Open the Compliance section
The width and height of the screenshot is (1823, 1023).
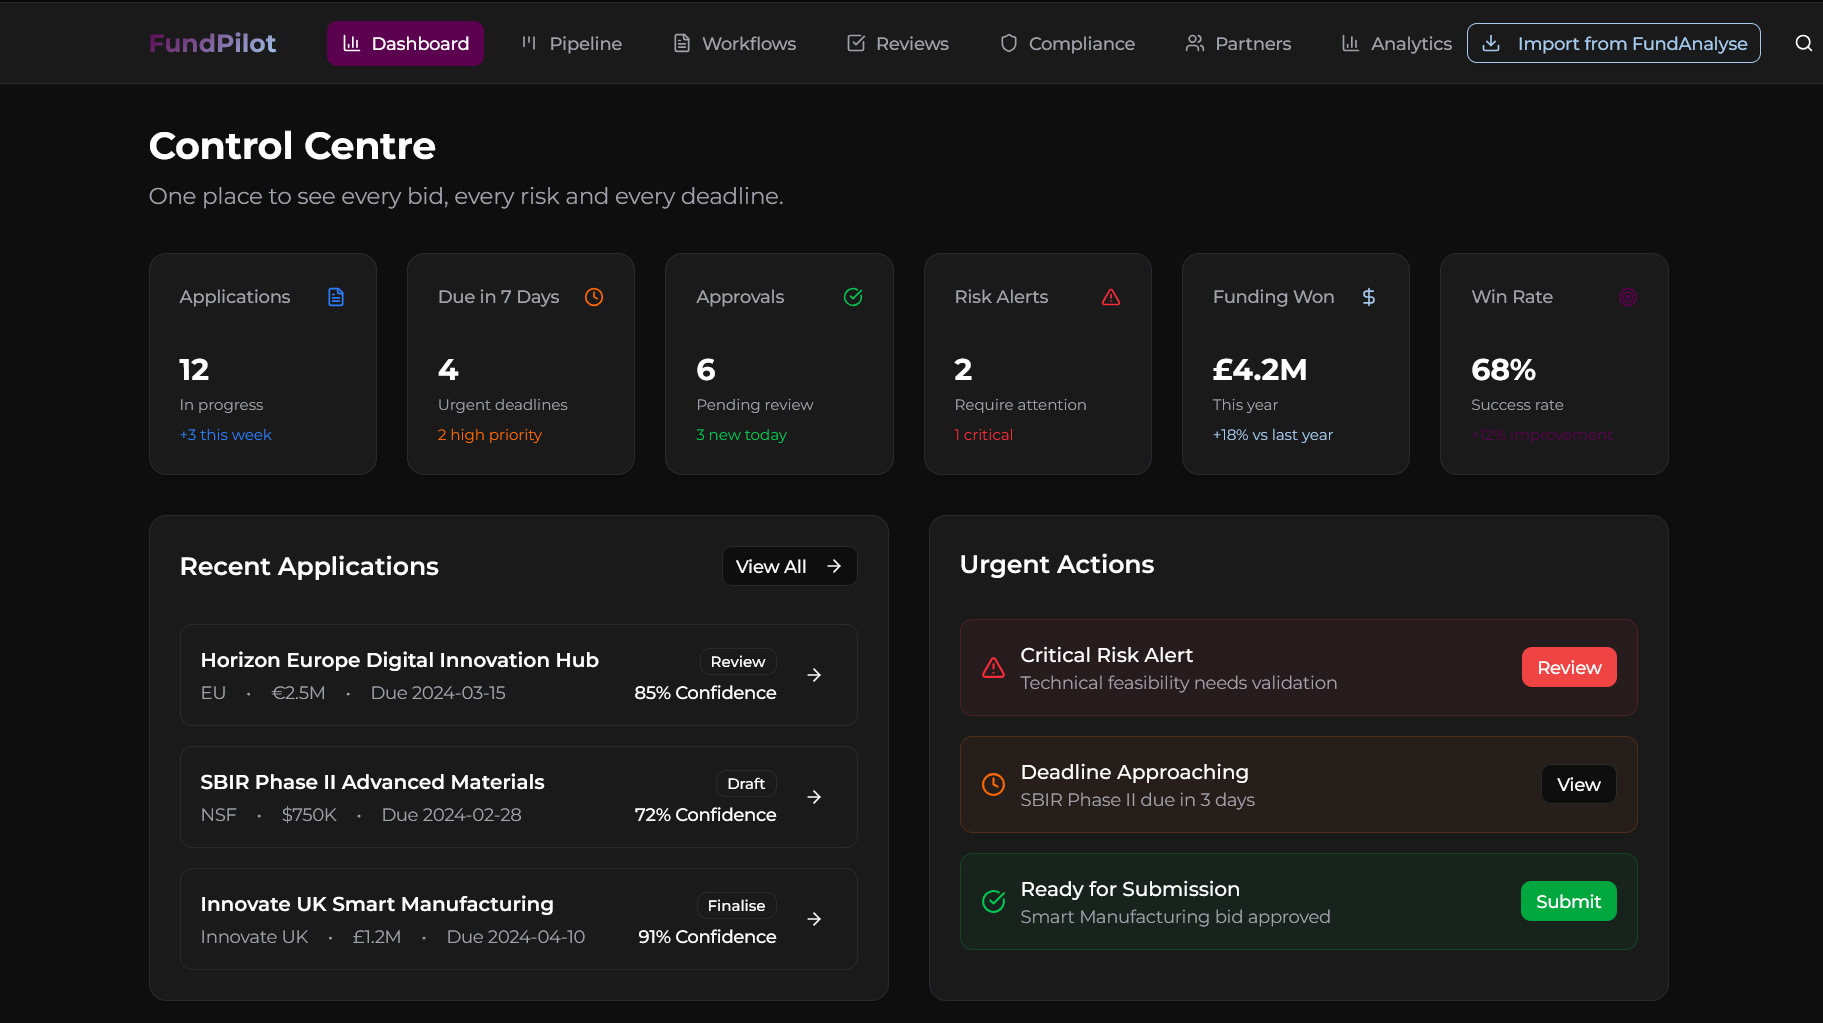(1067, 43)
